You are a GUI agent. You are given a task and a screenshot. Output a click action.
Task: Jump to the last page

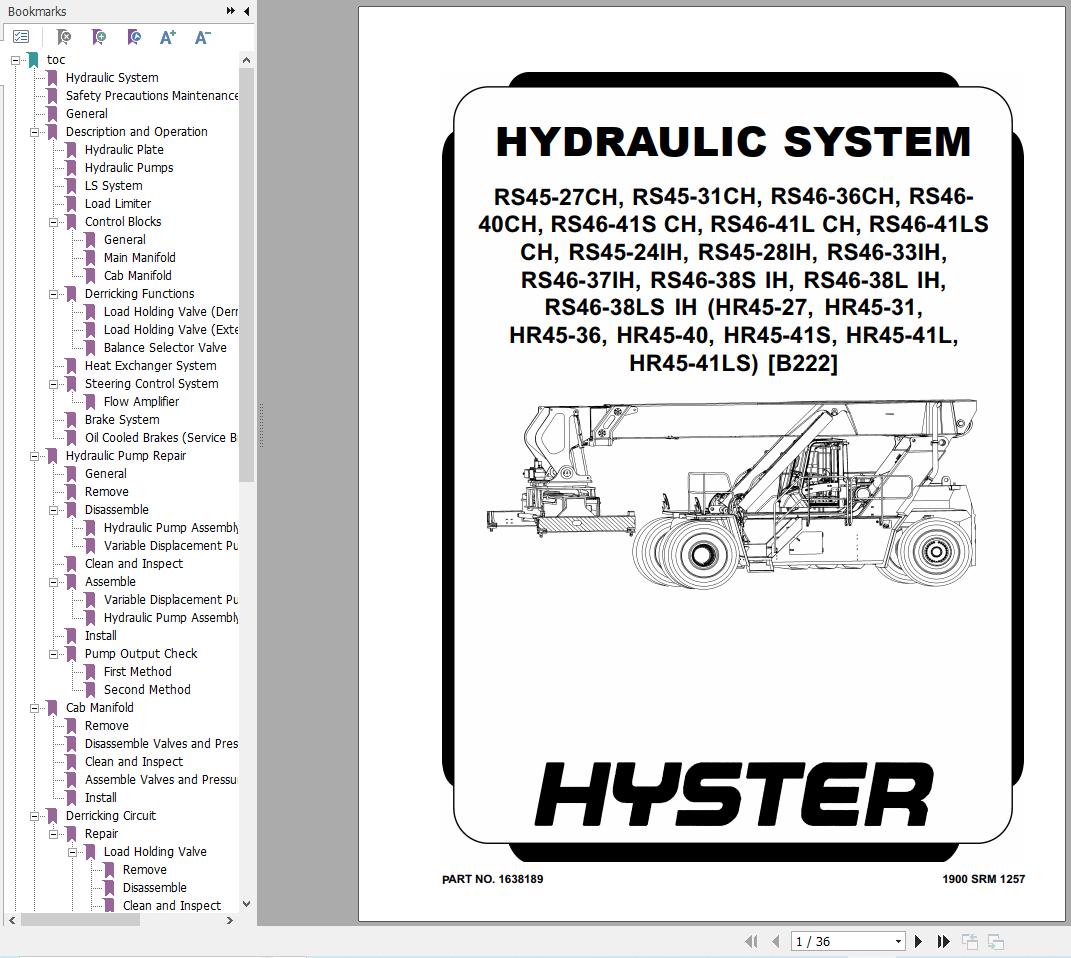coord(943,941)
